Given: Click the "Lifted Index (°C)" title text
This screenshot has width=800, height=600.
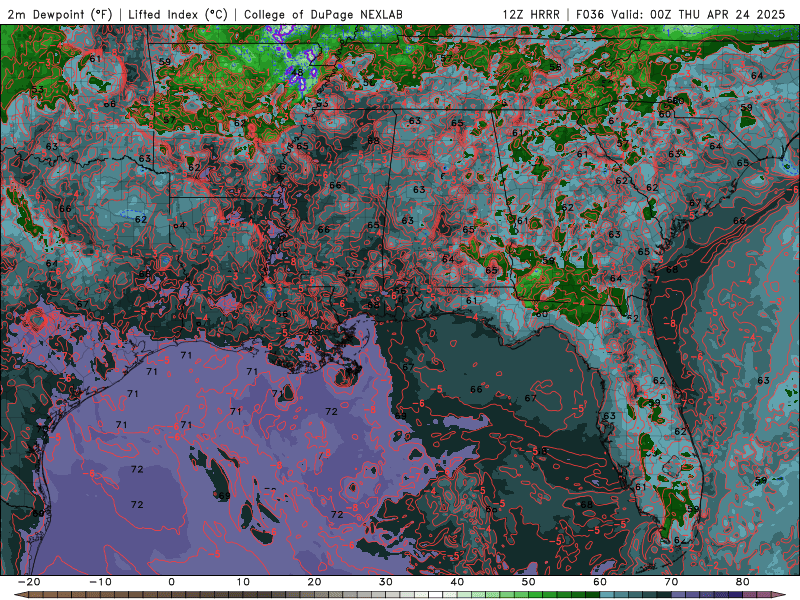Looking at the screenshot, I should click(x=178, y=14).
